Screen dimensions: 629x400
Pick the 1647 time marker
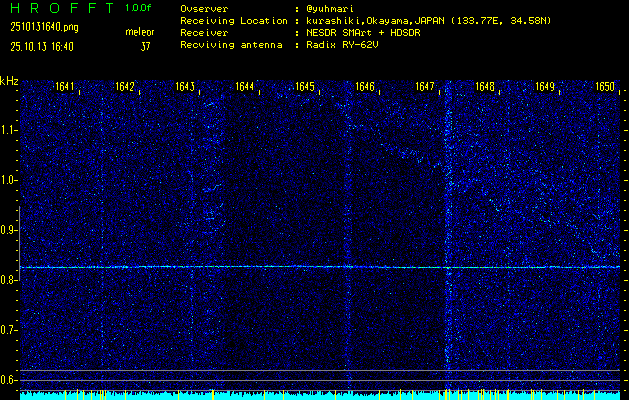[x=425, y=87]
